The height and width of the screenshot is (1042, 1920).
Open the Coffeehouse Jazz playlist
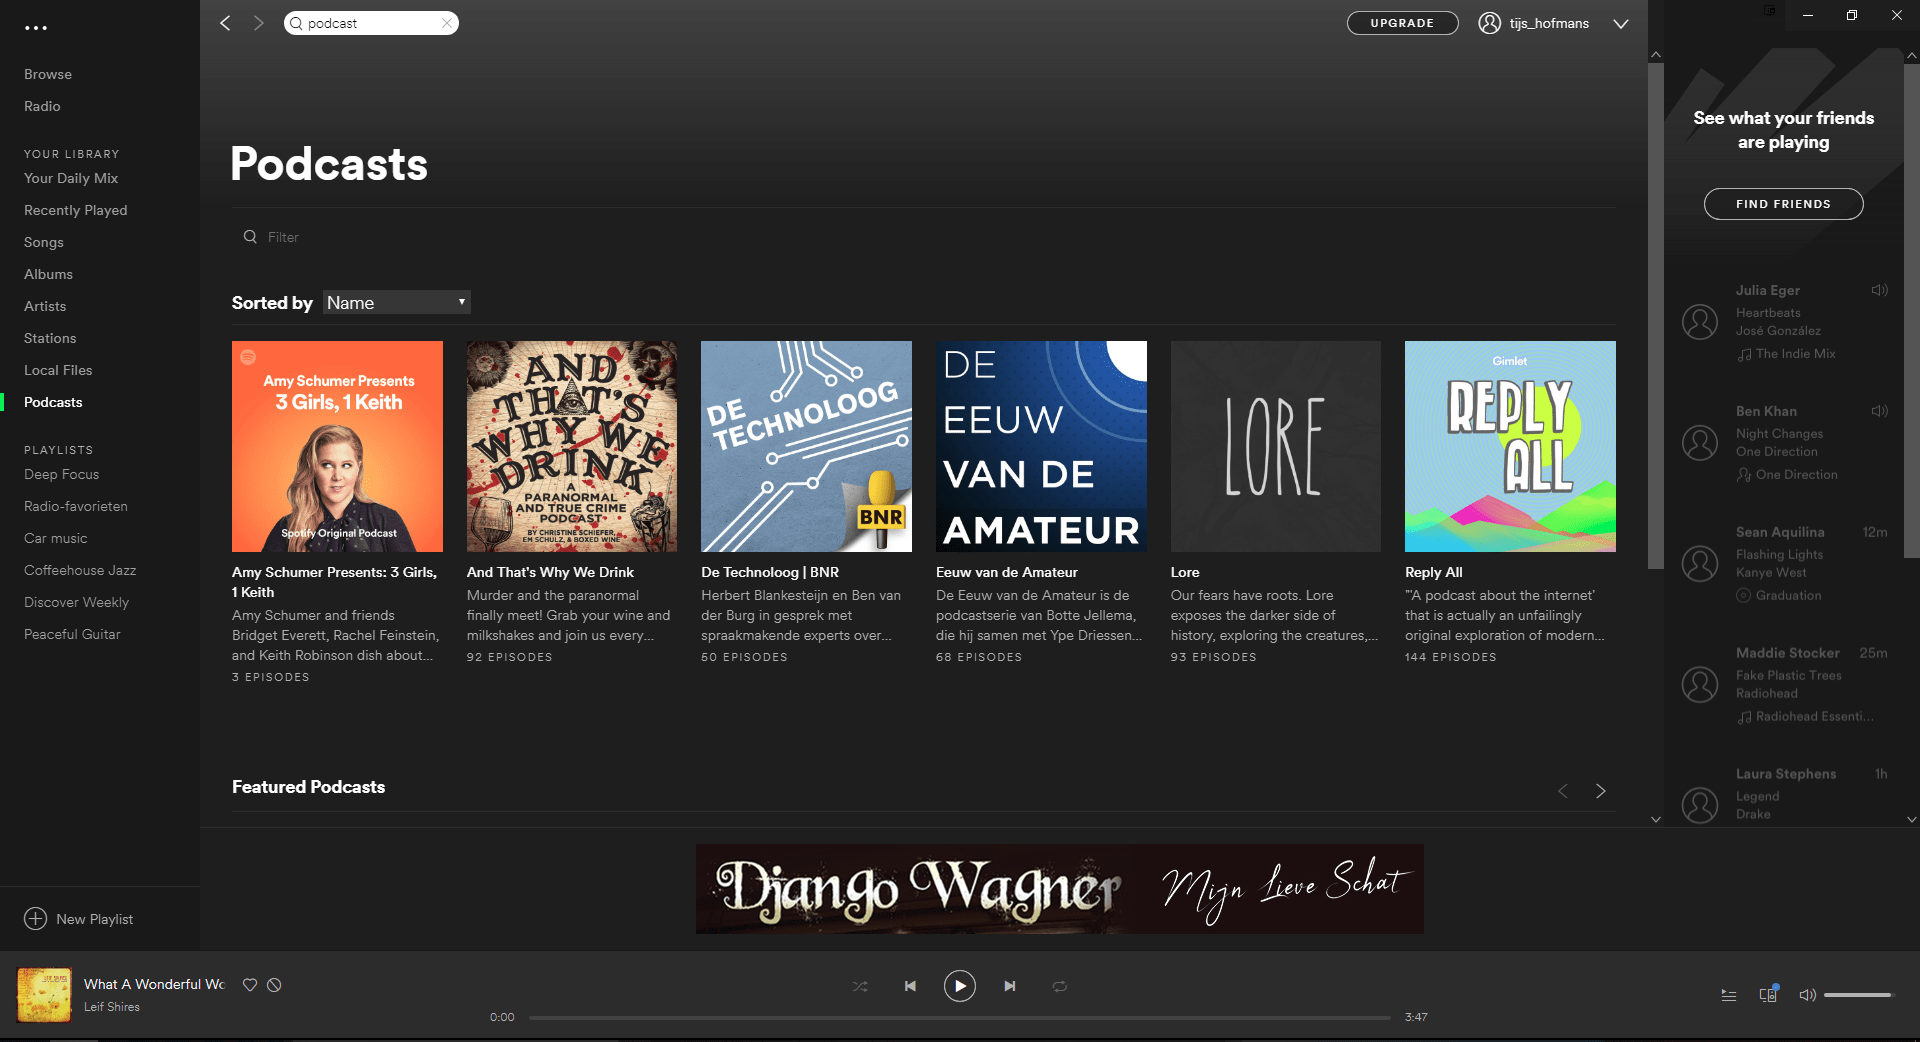click(x=80, y=570)
